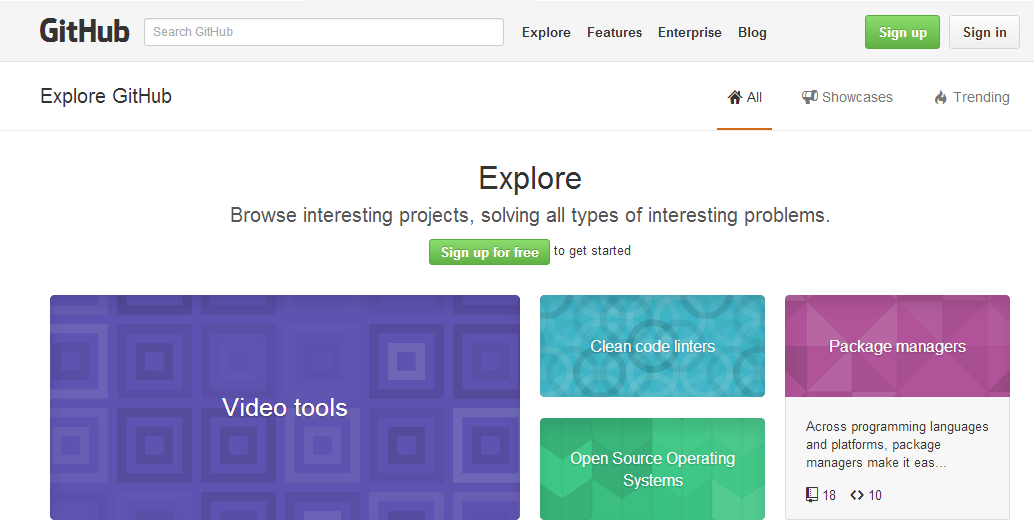1034x530 pixels.
Task: Click the 18 repositories count
Action: point(829,495)
